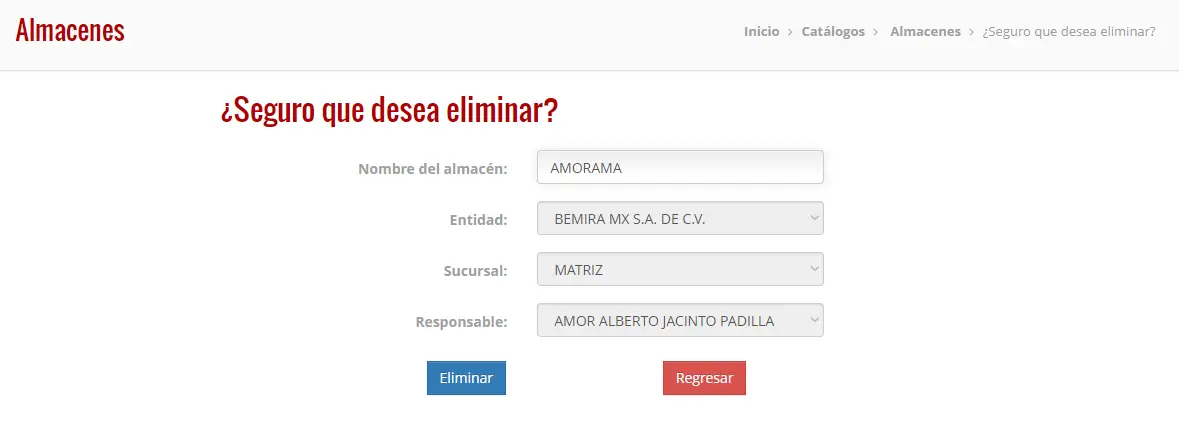Go back using the Regresar button
This screenshot has height=433, width=1179.
[x=705, y=378]
